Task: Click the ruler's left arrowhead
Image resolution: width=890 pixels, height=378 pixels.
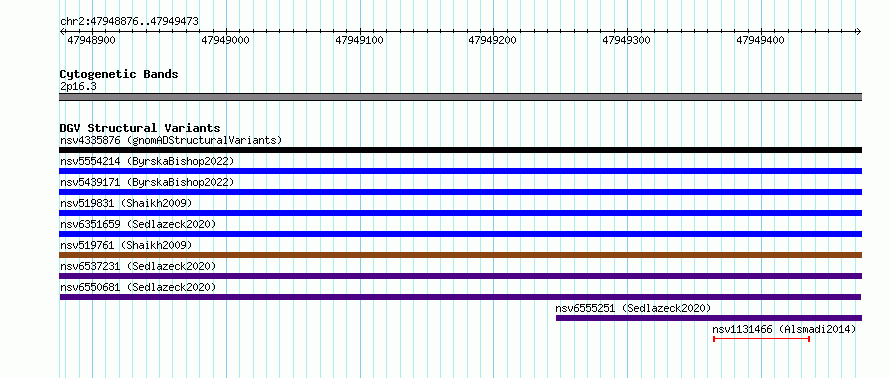Action: [x=62, y=32]
